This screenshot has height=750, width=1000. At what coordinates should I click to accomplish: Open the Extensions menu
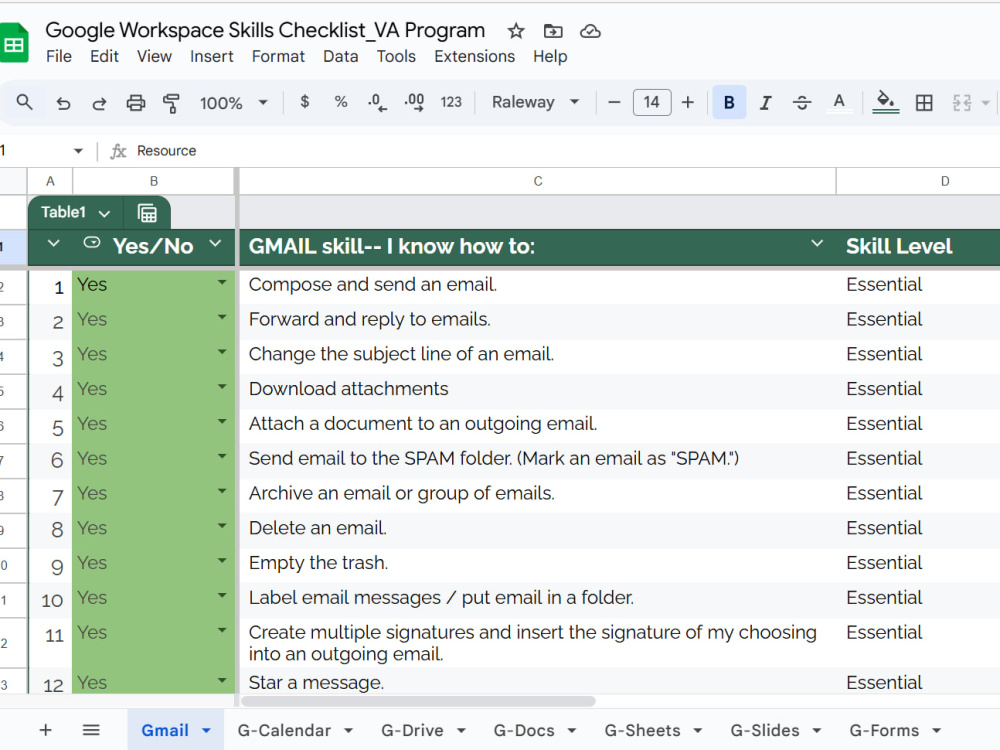tap(474, 57)
